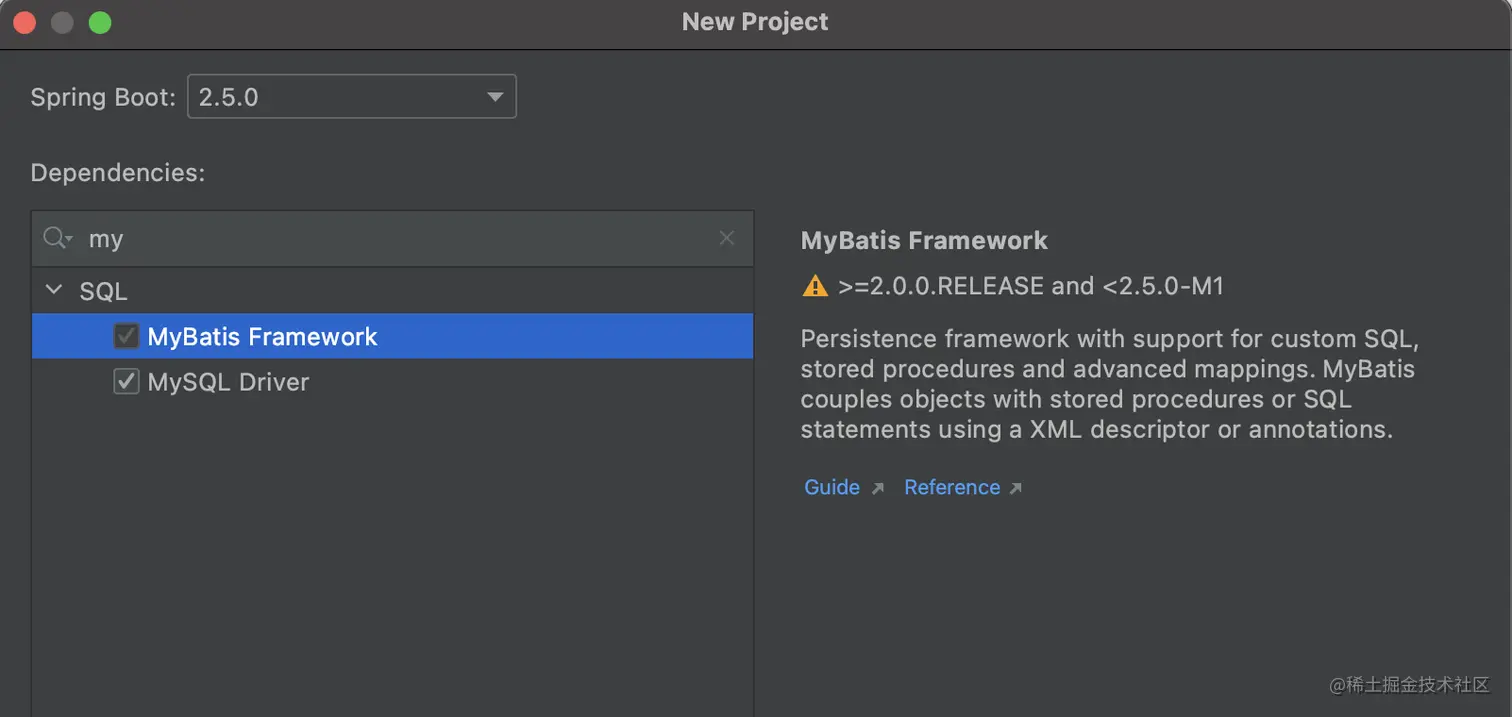This screenshot has height=717, width=1512.
Task: Click the green maximize window button
Action: point(100,22)
